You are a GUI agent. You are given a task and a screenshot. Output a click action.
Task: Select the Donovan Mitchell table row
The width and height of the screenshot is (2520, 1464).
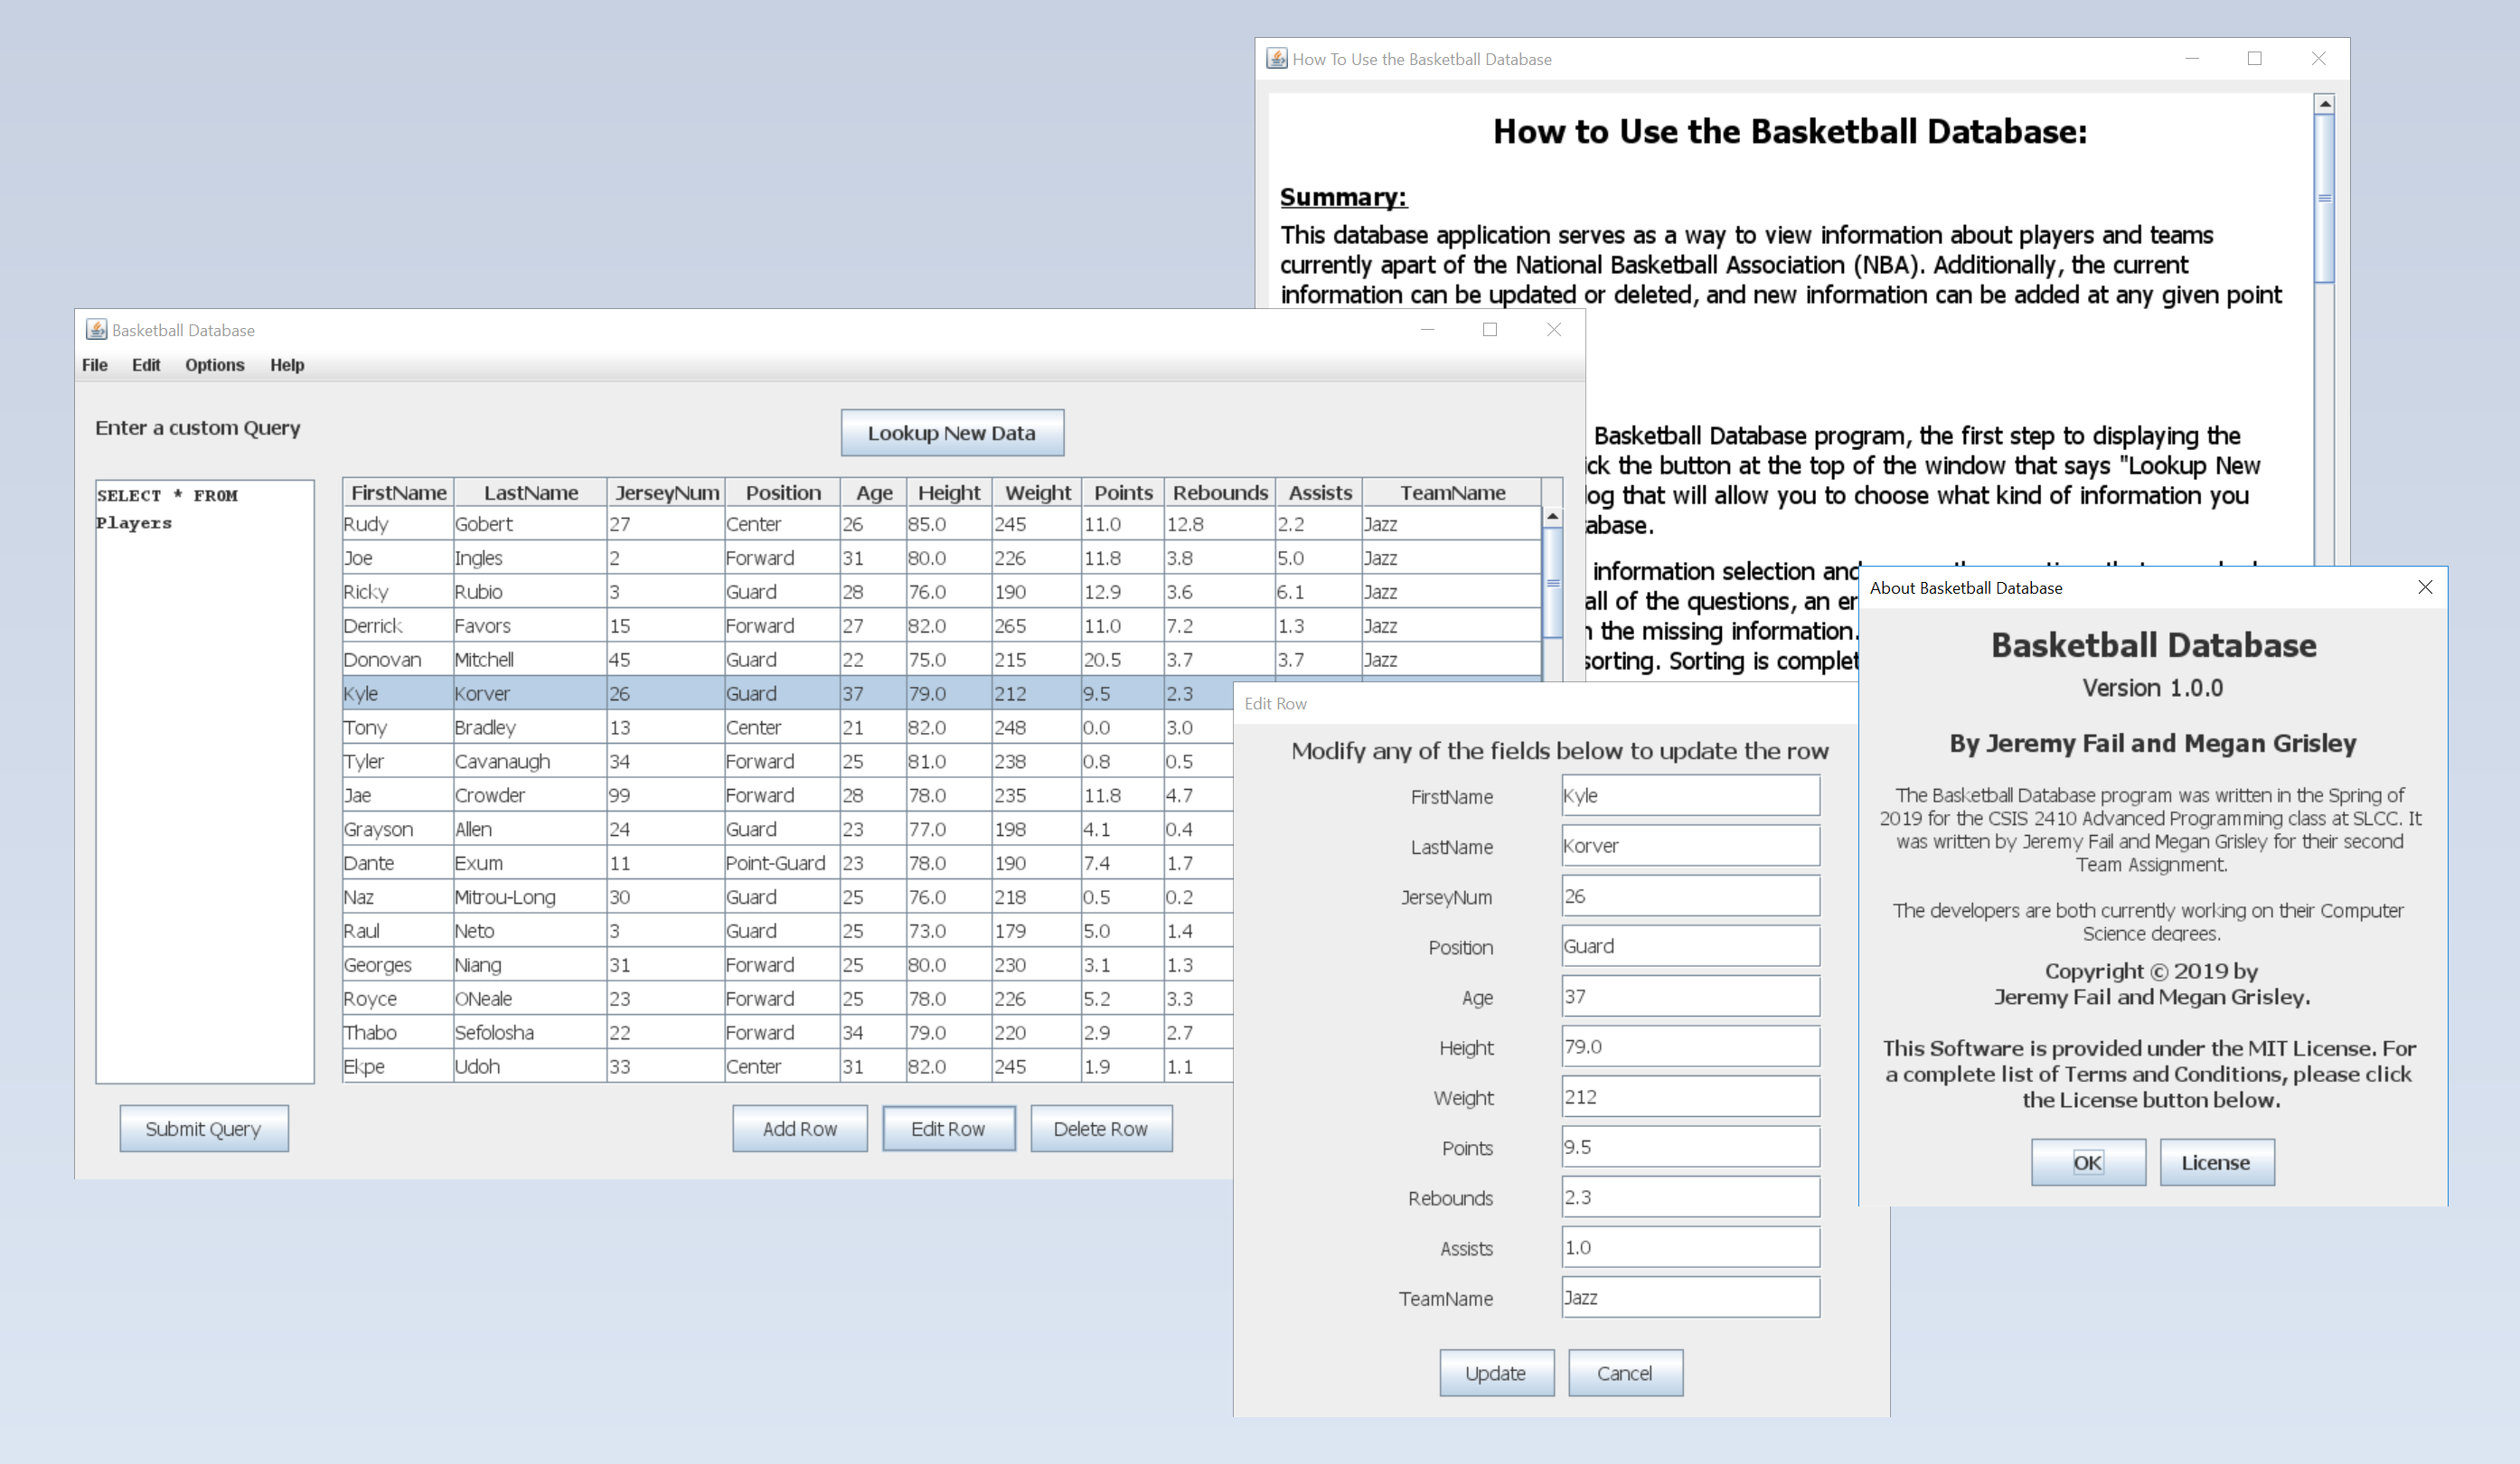tap(941, 660)
